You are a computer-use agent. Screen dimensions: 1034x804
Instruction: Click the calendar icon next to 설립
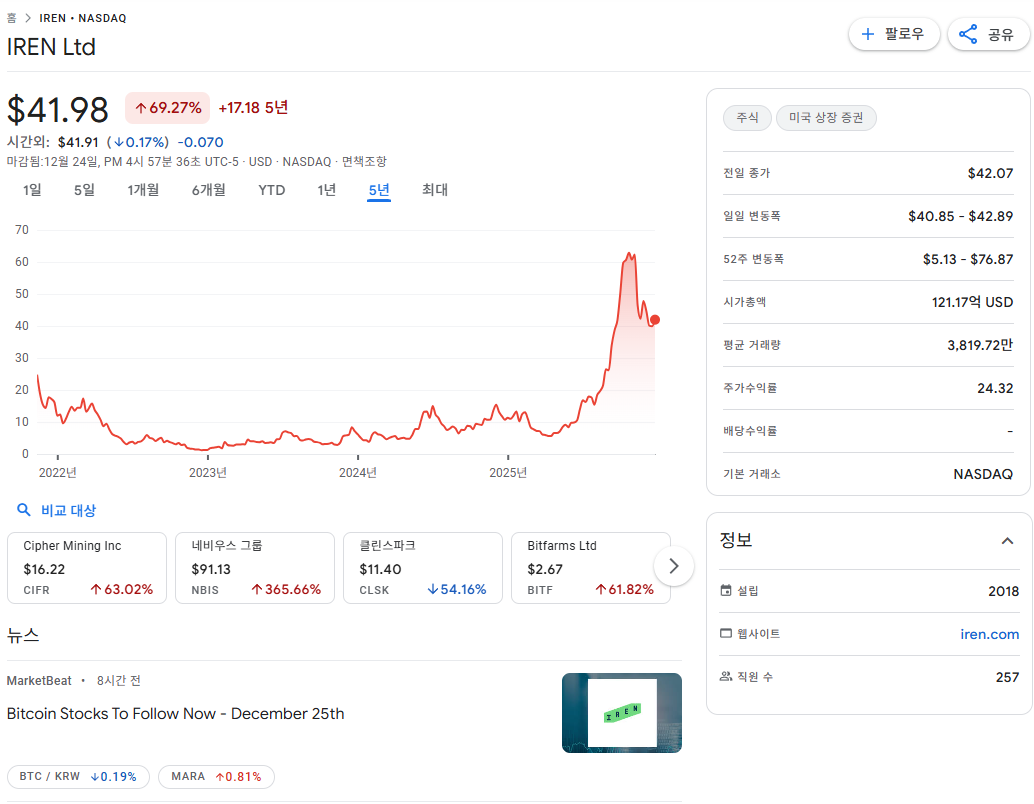click(726, 590)
